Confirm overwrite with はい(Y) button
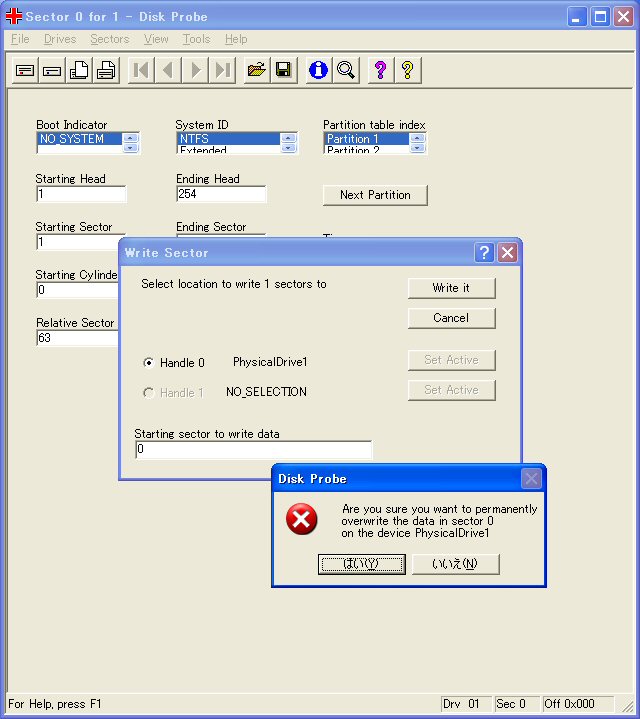 pyautogui.click(x=362, y=564)
